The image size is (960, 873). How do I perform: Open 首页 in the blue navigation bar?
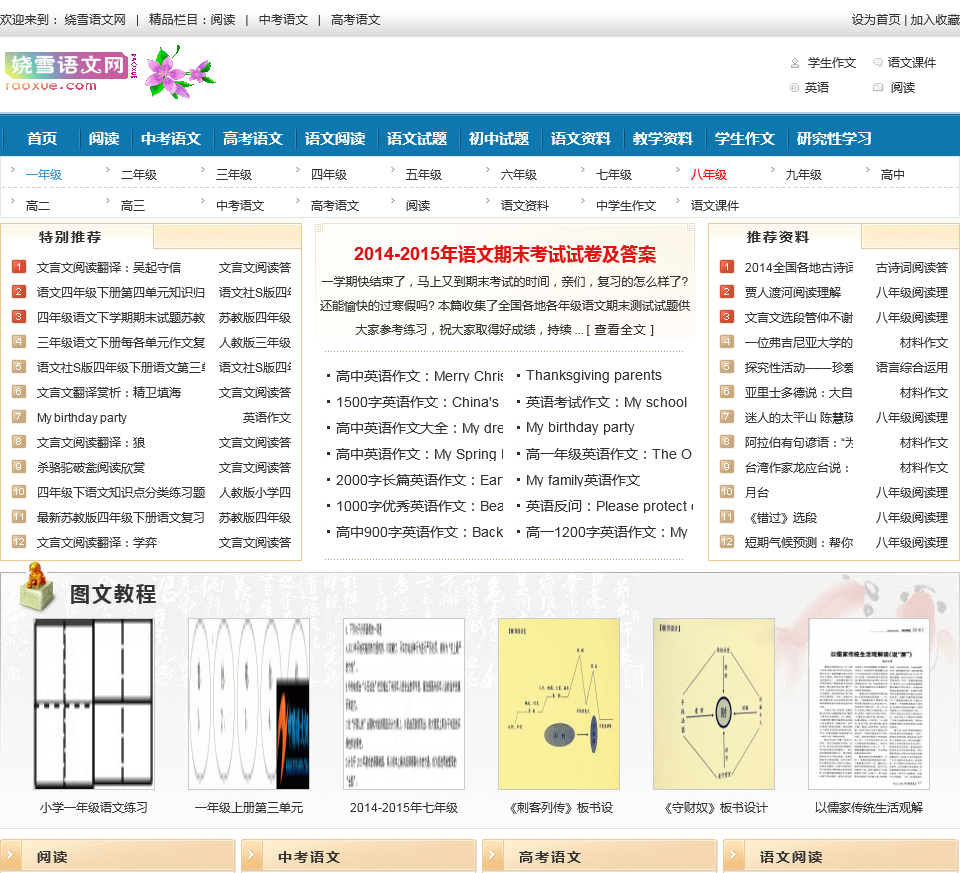coord(42,139)
